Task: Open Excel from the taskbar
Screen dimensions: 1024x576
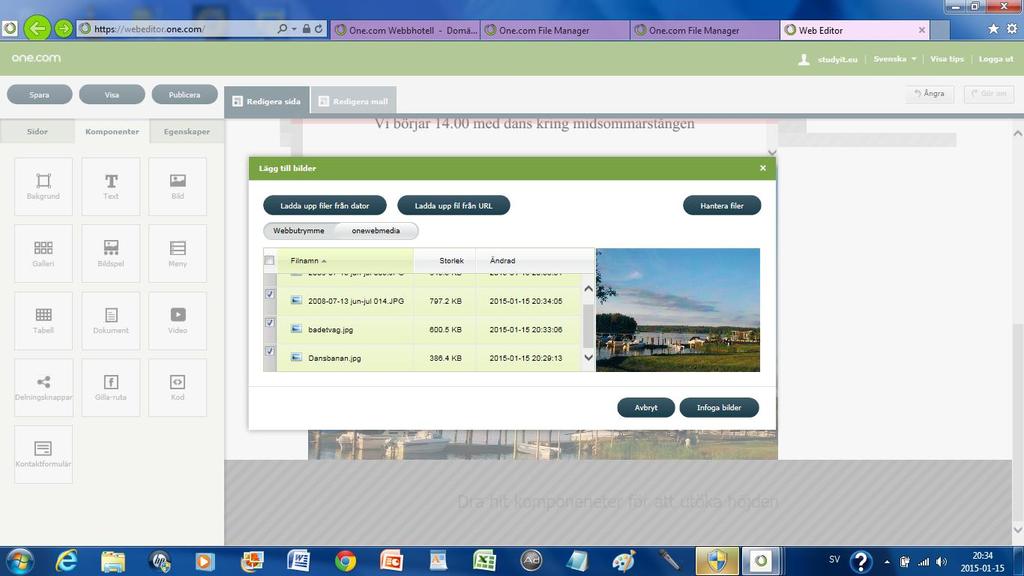Action: 485,561
